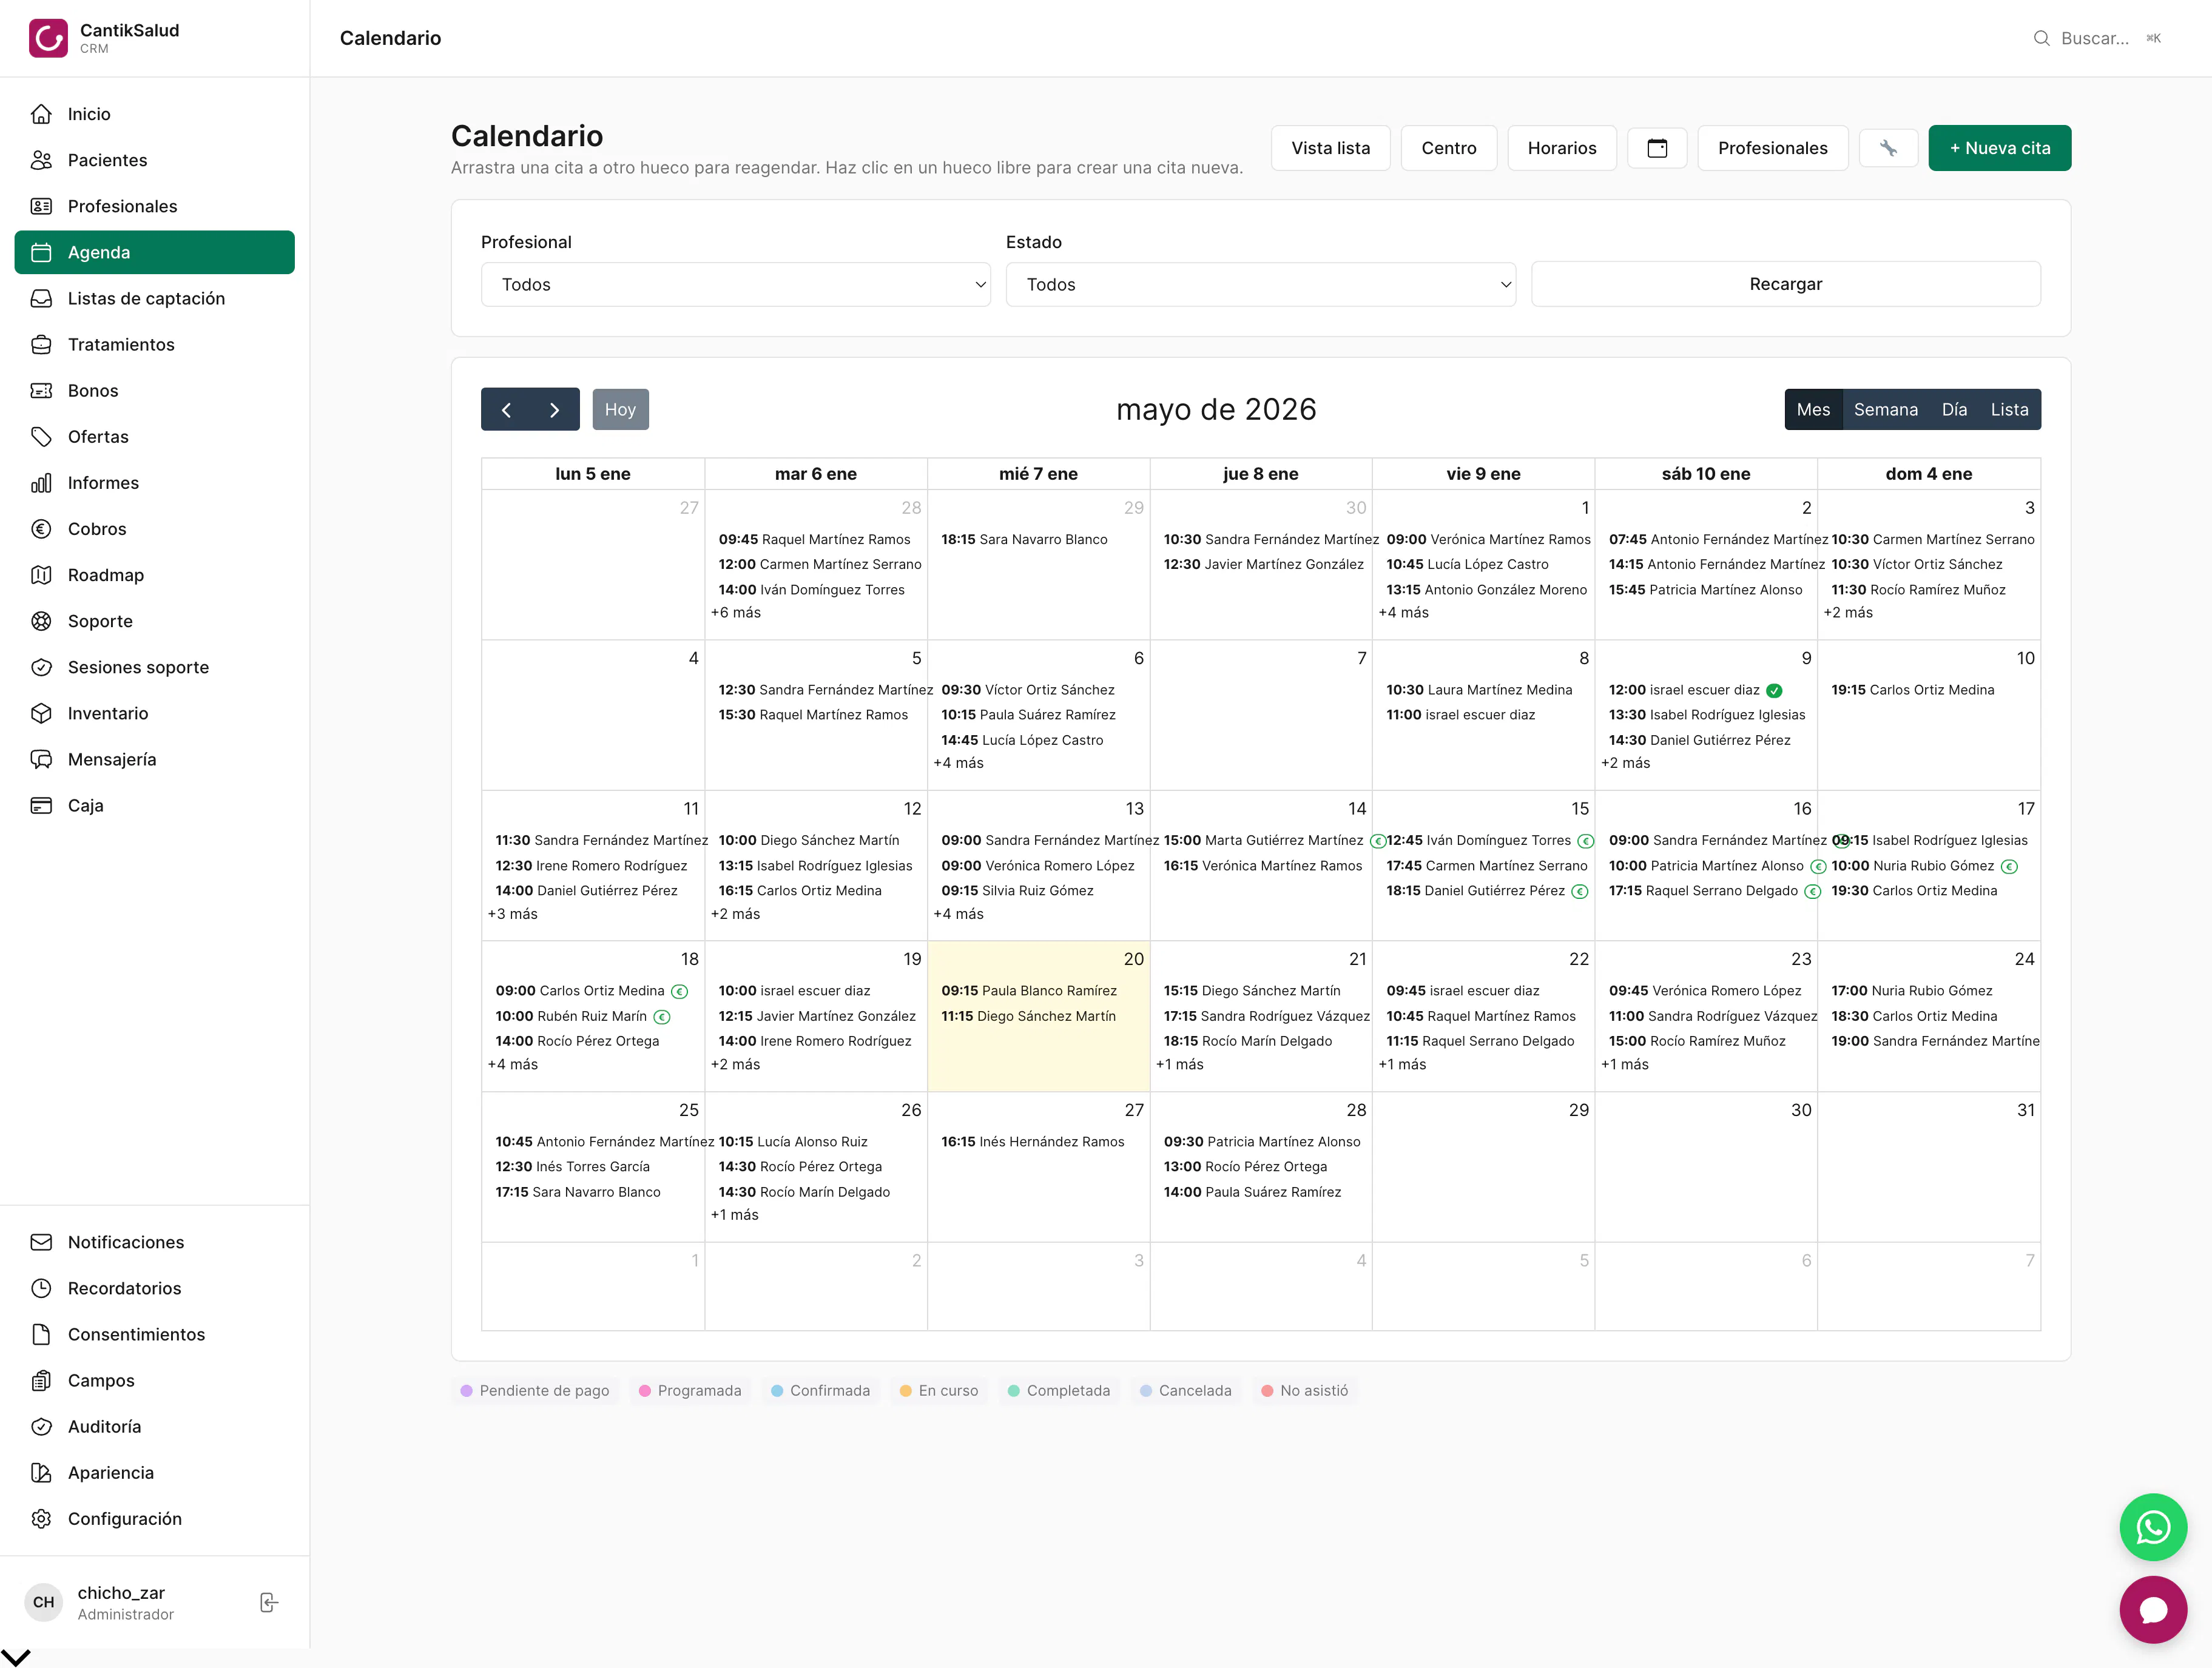Viewport: 2212px width, 1668px height.
Task: Open the Pacientes section
Action: pyautogui.click(x=154, y=160)
